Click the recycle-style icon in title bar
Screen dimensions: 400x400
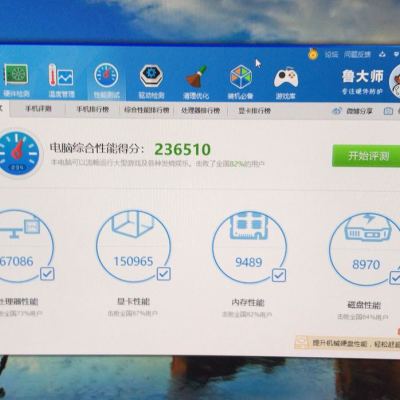[x=382, y=54]
